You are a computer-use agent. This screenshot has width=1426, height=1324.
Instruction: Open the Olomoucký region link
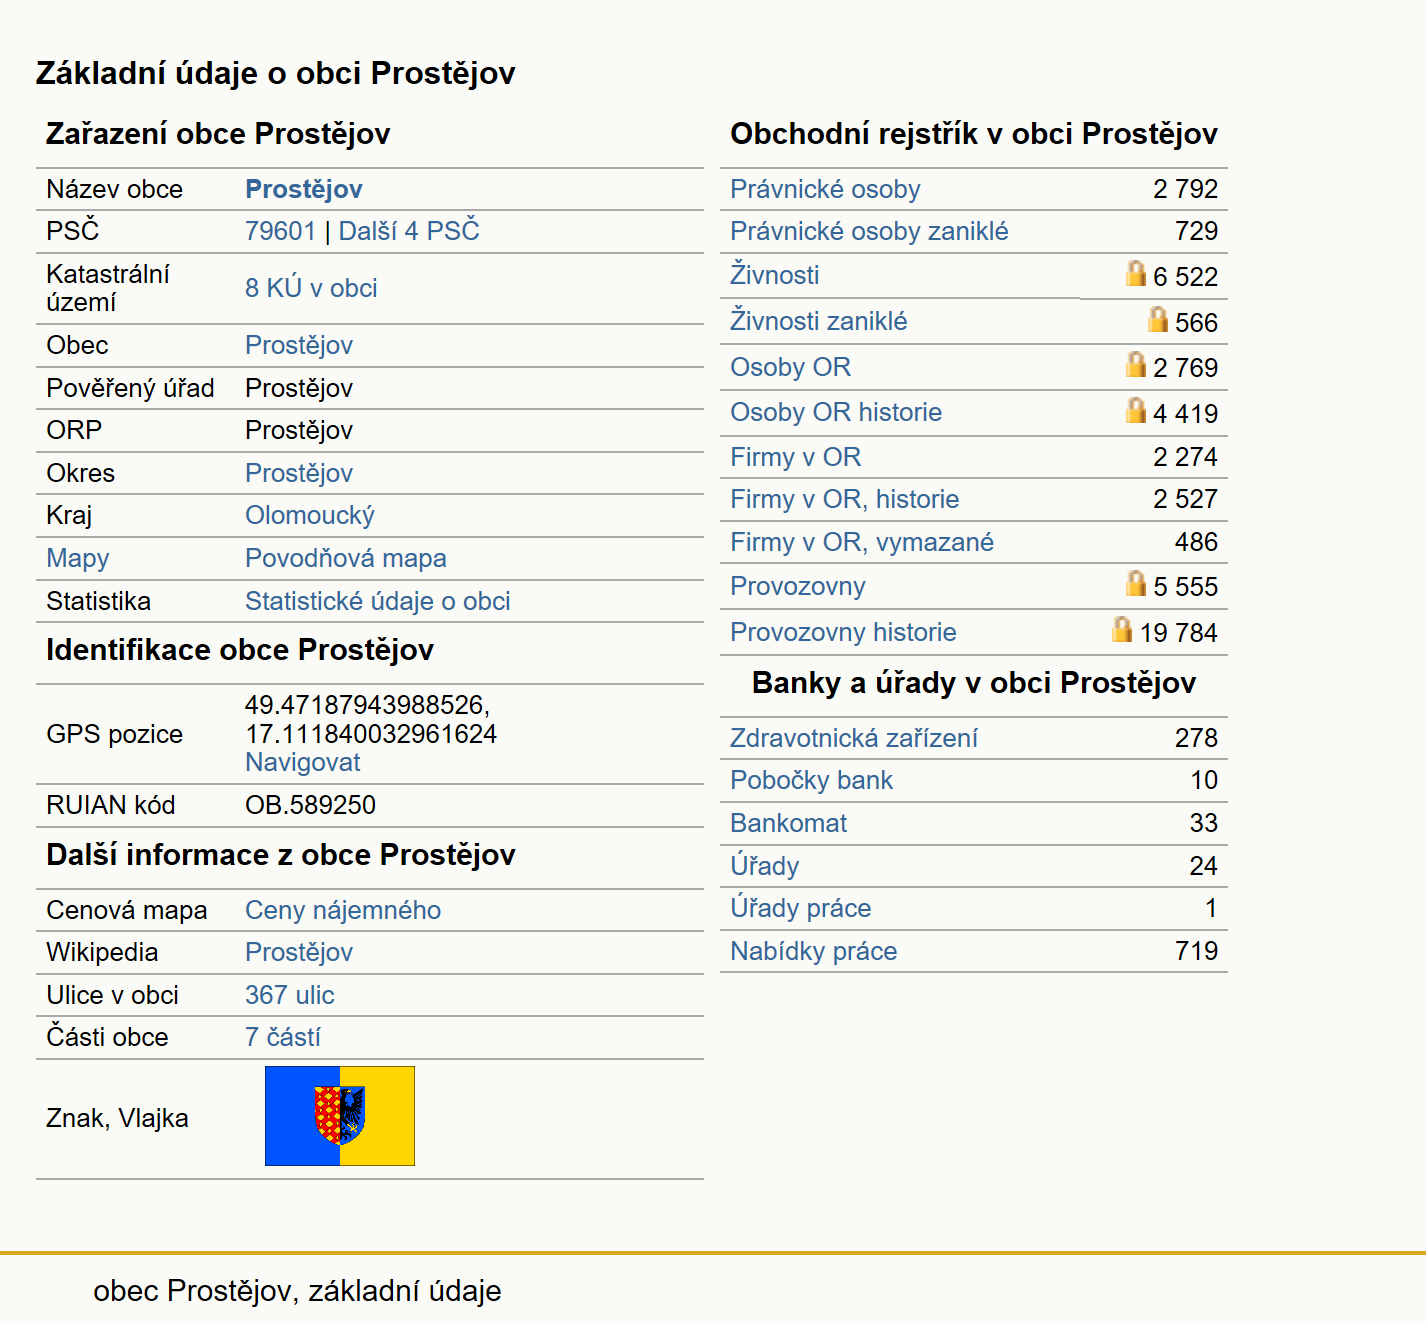point(310,516)
